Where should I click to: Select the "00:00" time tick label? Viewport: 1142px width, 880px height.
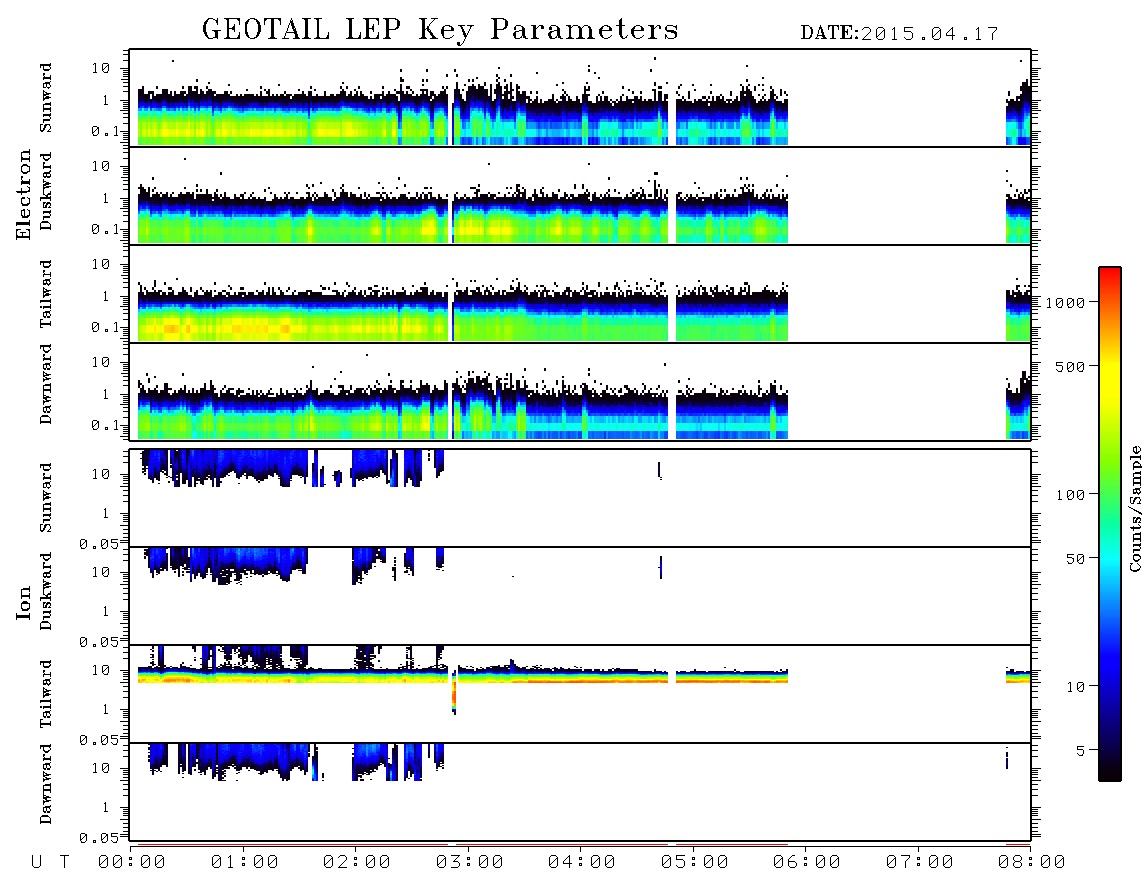132,863
